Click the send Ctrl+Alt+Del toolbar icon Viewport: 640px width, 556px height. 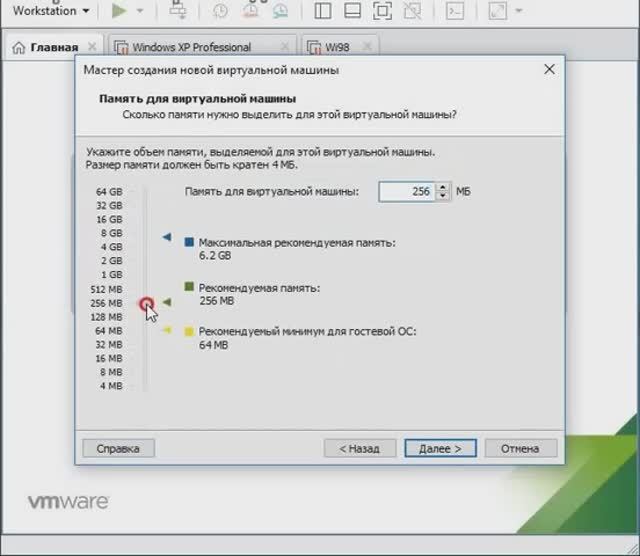click(x=178, y=10)
